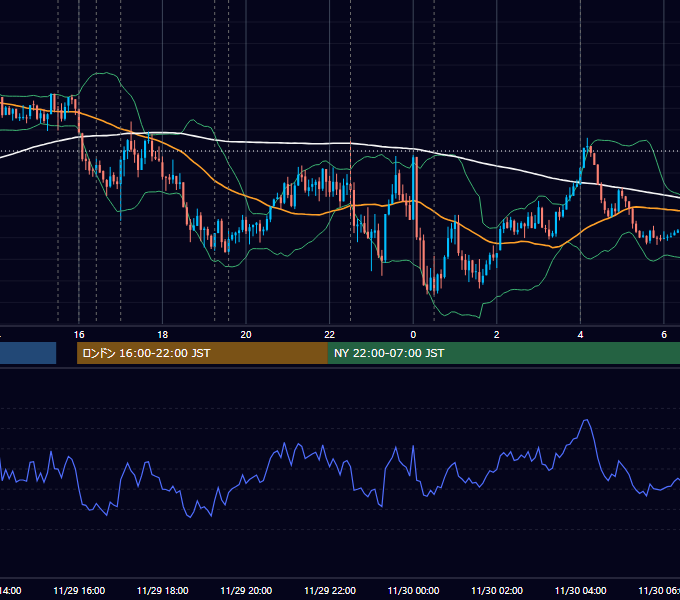Click hour label 4 on the time axis
The image size is (680, 600).
click(580, 335)
